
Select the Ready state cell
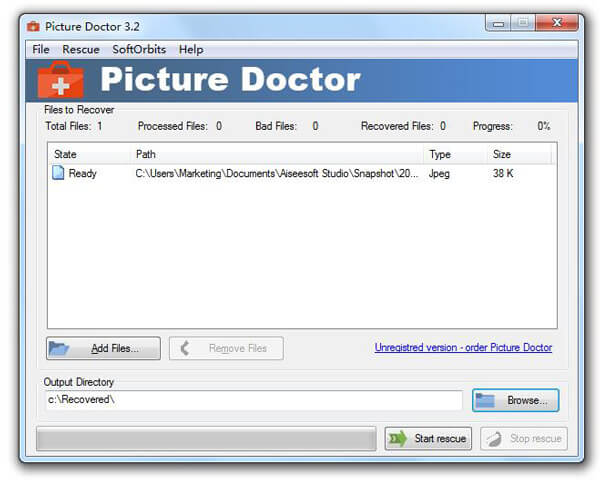[82, 173]
